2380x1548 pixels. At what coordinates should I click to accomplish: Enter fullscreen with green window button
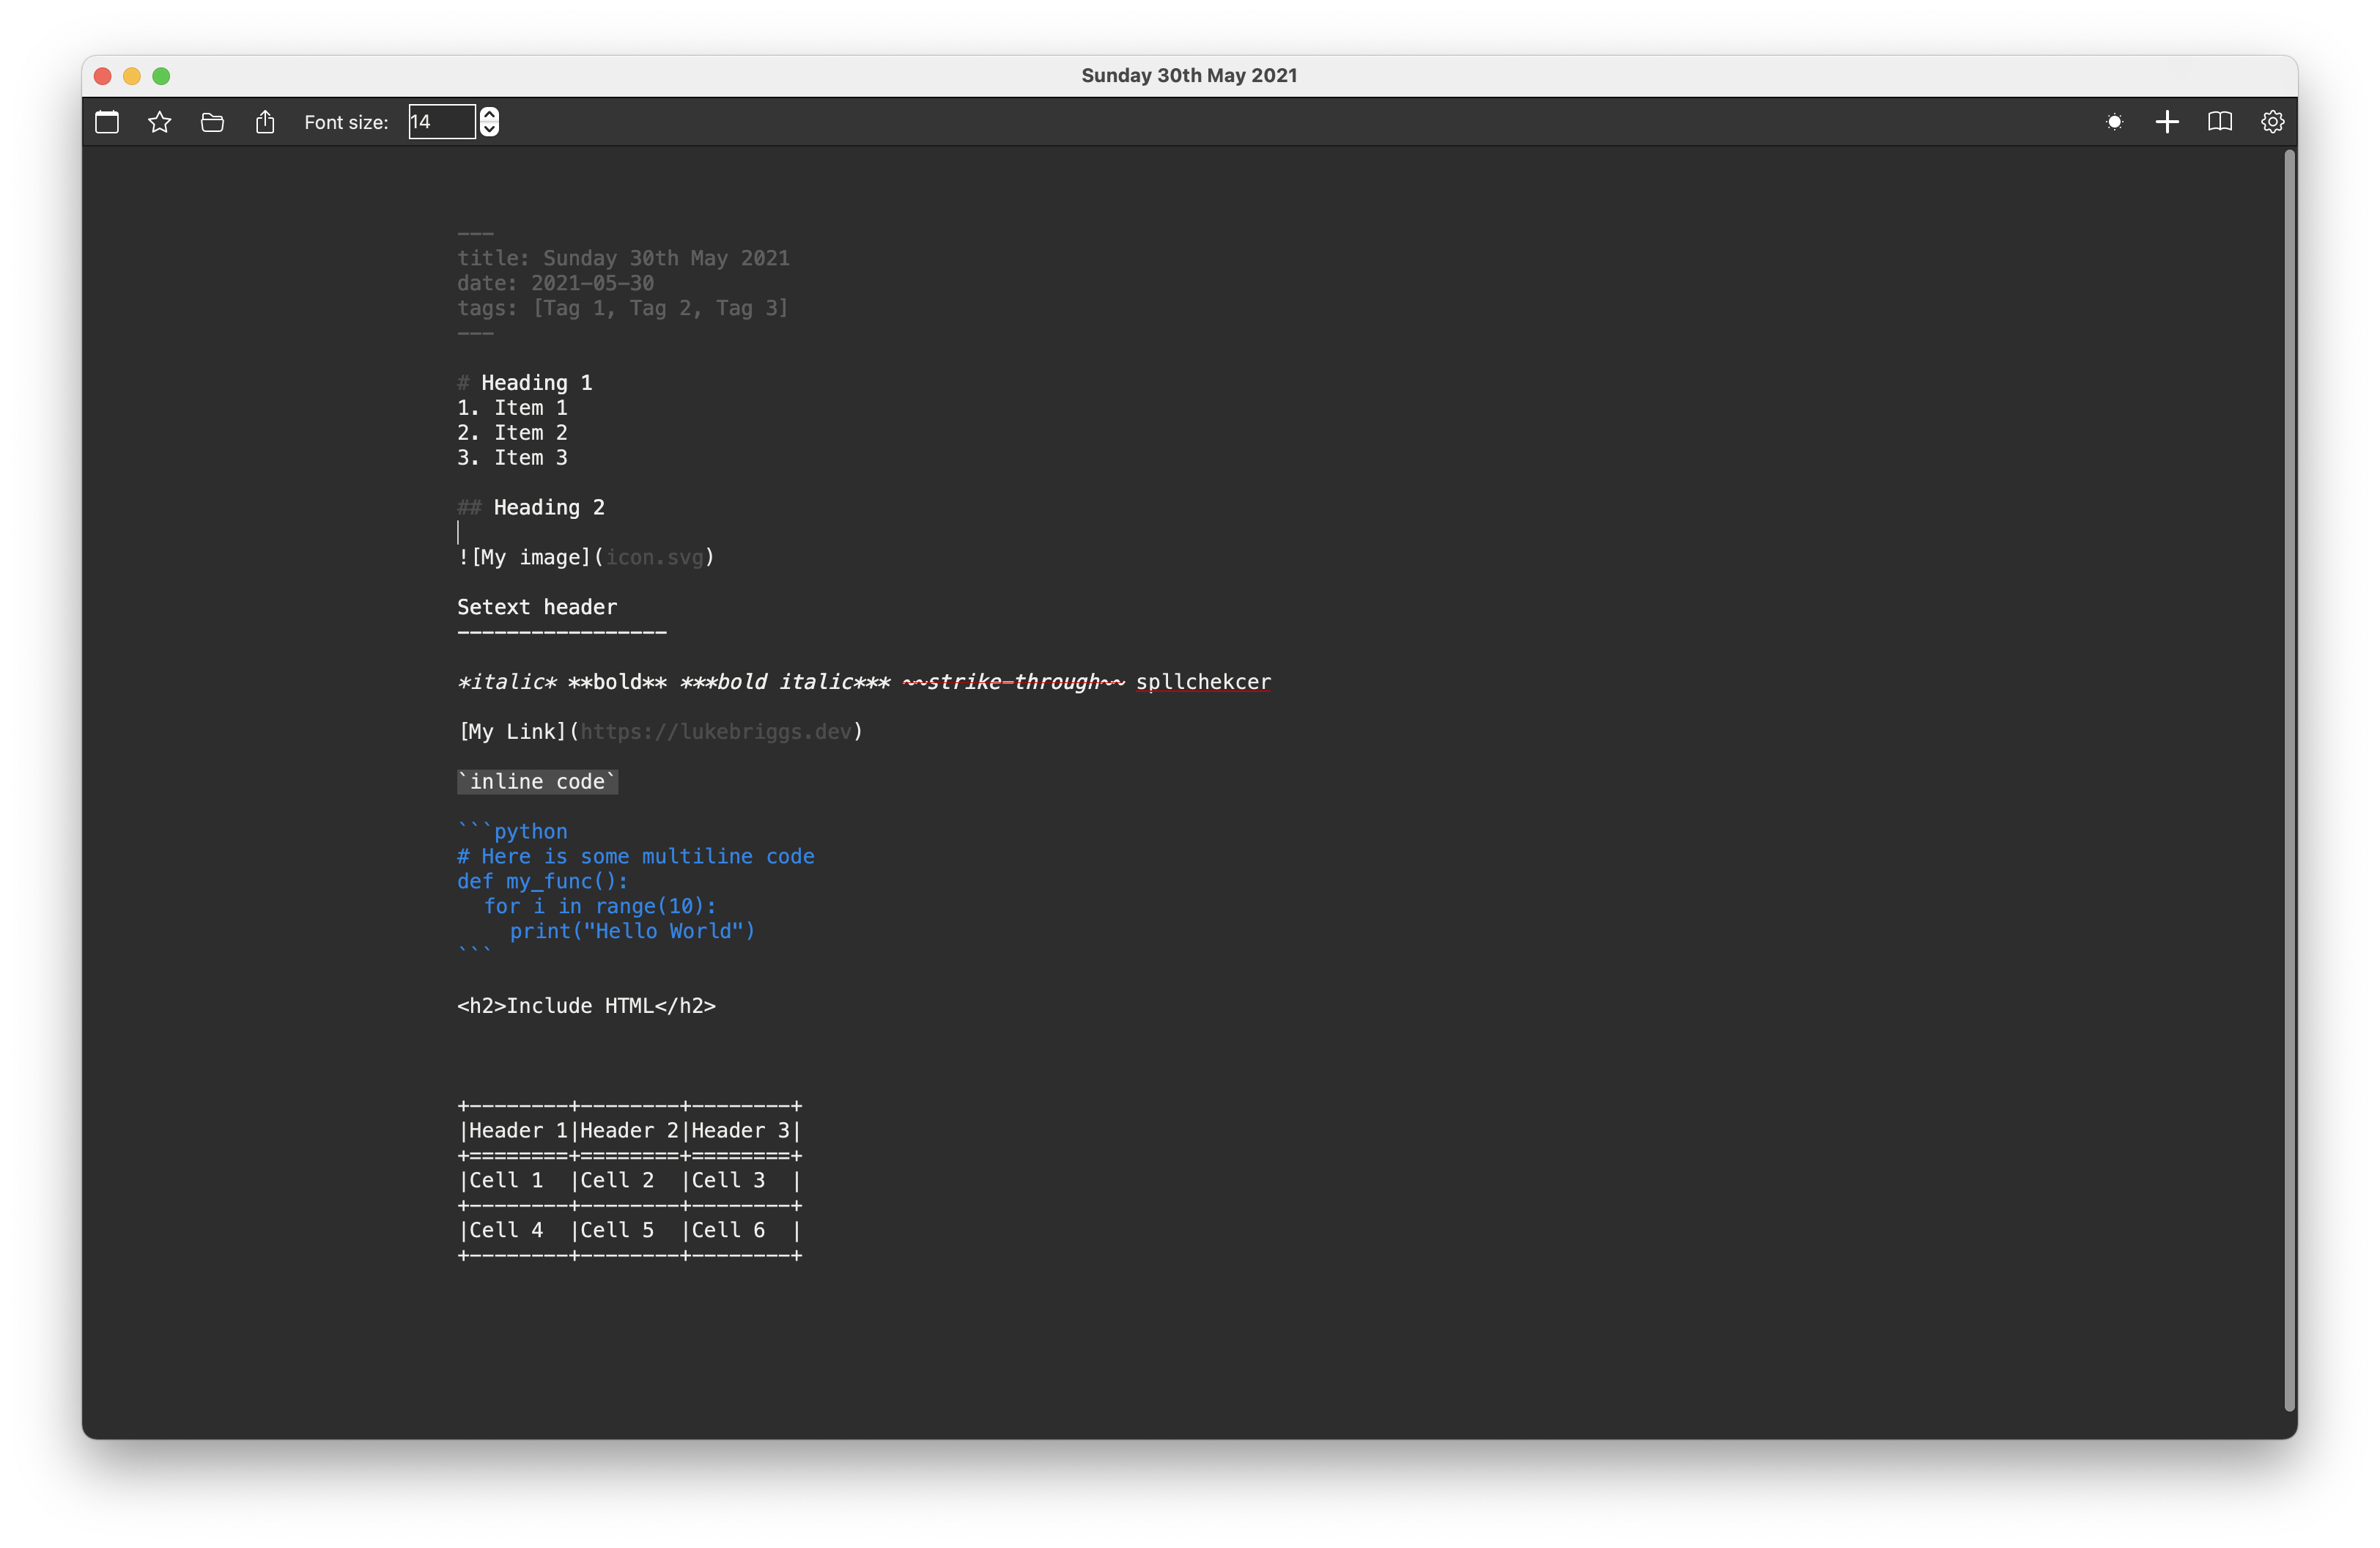[161, 76]
